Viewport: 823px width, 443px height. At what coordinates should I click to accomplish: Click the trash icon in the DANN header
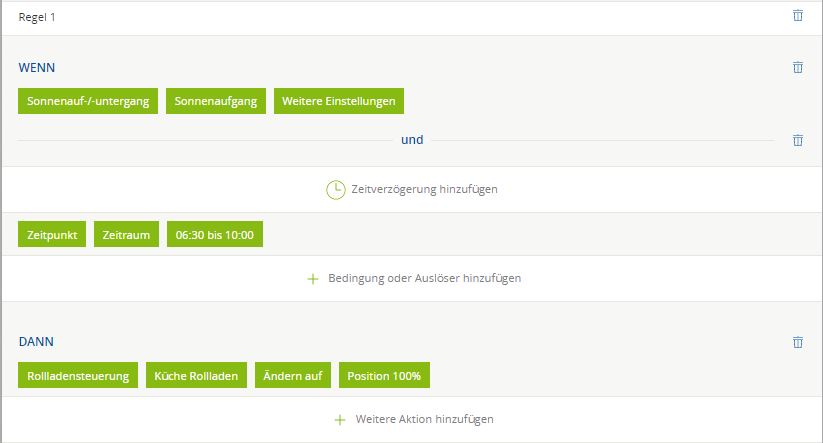click(797, 342)
